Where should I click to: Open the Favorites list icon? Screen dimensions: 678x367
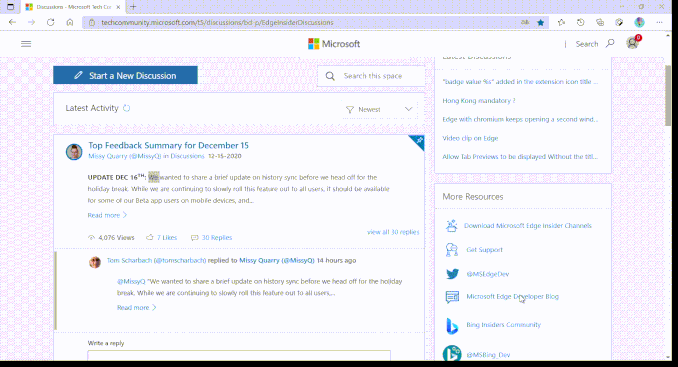coord(561,22)
